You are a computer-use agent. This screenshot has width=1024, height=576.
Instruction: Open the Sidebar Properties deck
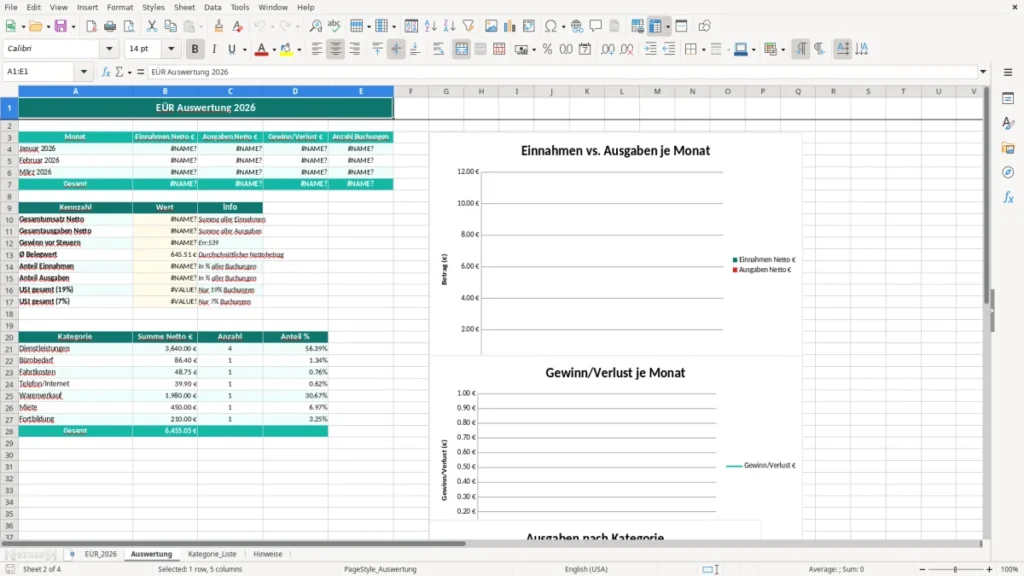point(1008,98)
